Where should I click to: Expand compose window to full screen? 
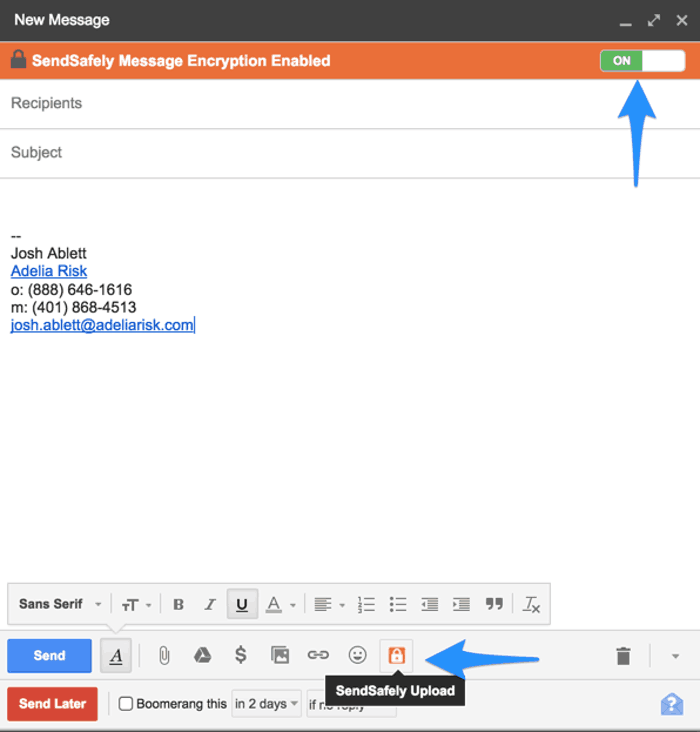pyautogui.click(x=654, y=21)
